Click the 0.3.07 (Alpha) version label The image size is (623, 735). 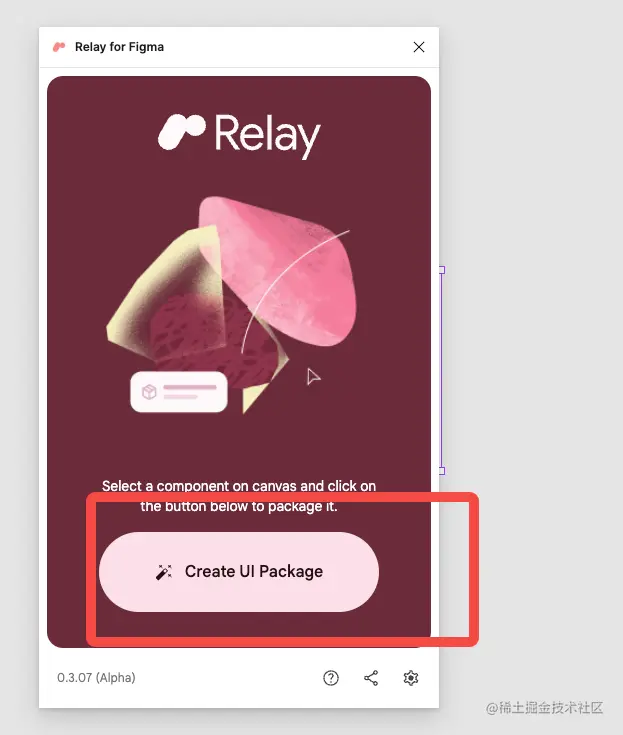96,678
